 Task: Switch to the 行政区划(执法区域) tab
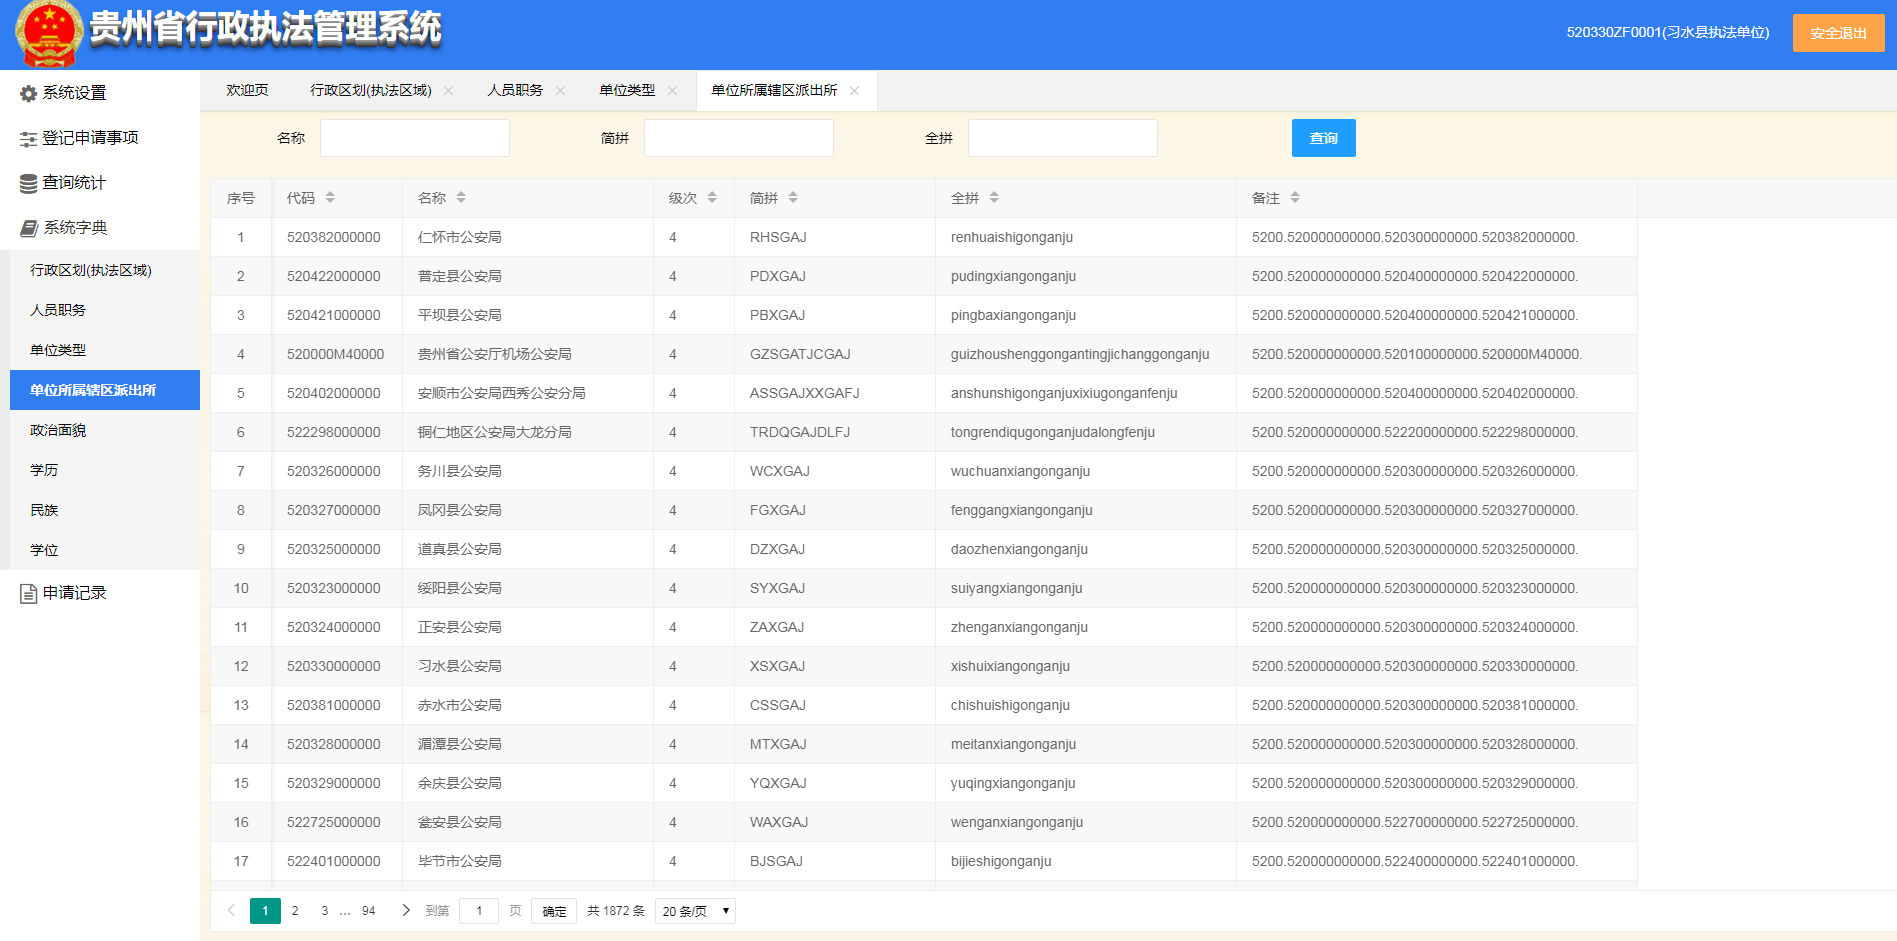(x=371, y=91)
